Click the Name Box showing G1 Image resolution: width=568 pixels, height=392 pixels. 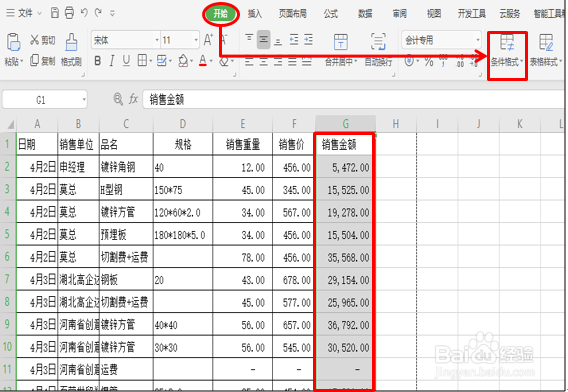tap(41, 100)
